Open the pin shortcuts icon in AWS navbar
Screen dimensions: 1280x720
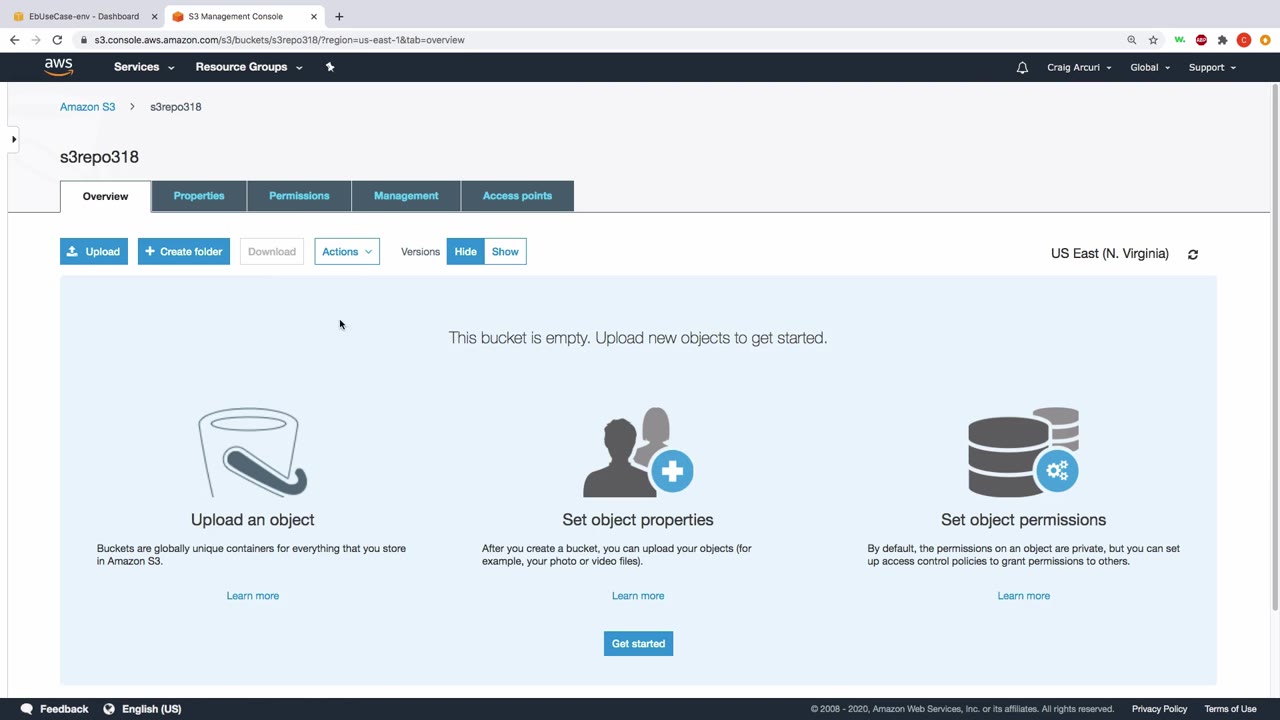pos(330,67)
